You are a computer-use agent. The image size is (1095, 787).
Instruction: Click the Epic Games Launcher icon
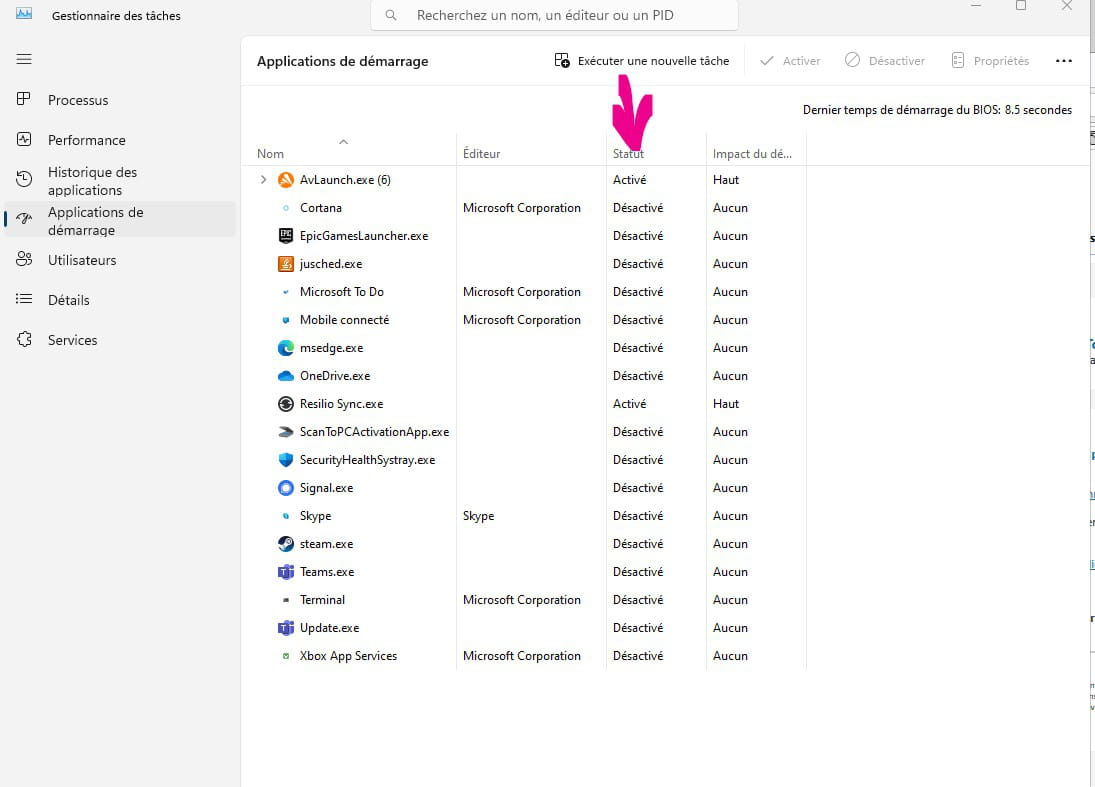click(x=285, y=236)
